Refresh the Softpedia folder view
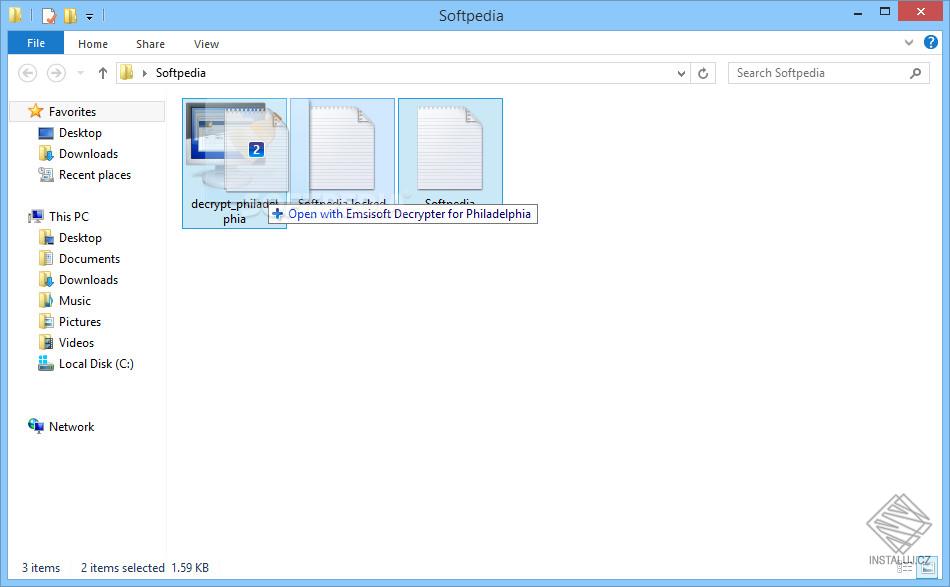Viewport: 950px width, 587px height. click(703, 73)
